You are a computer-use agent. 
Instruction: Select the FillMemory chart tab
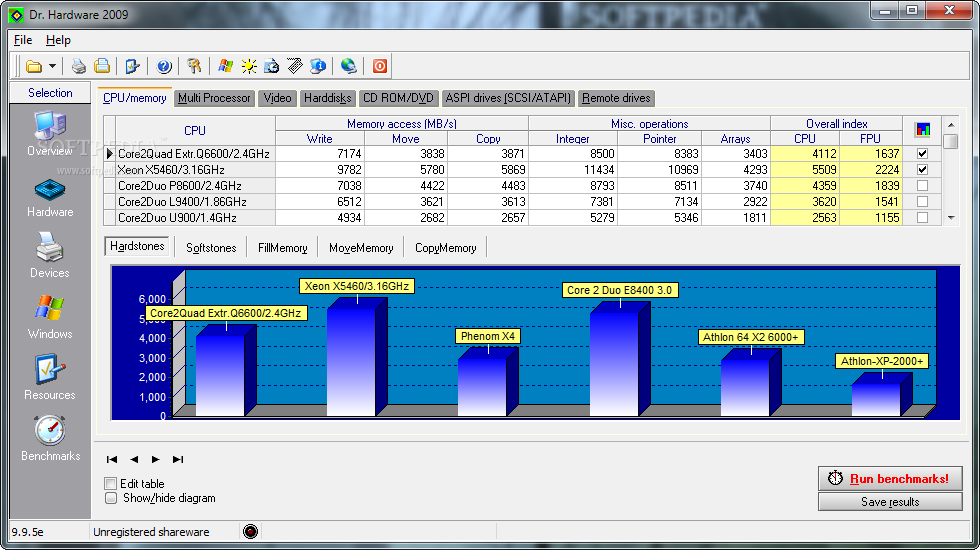282,248
